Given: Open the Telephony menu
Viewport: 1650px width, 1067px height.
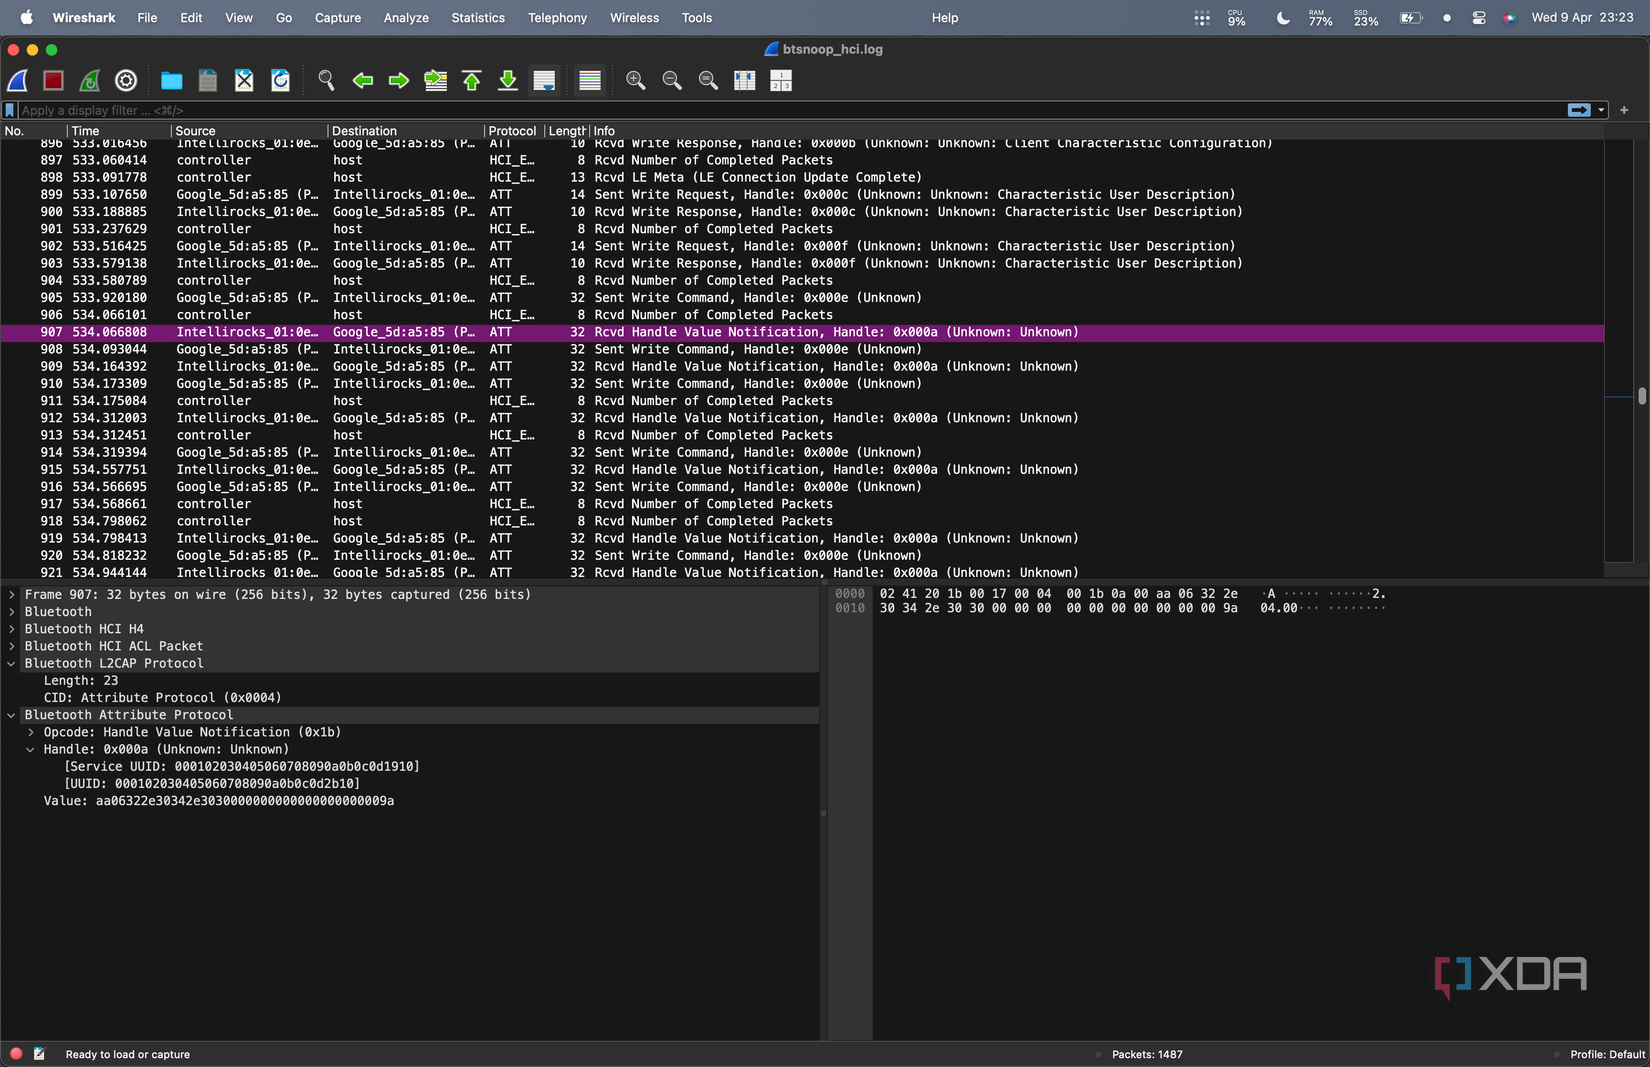Looking at the screenshot, I should point(557,18).
